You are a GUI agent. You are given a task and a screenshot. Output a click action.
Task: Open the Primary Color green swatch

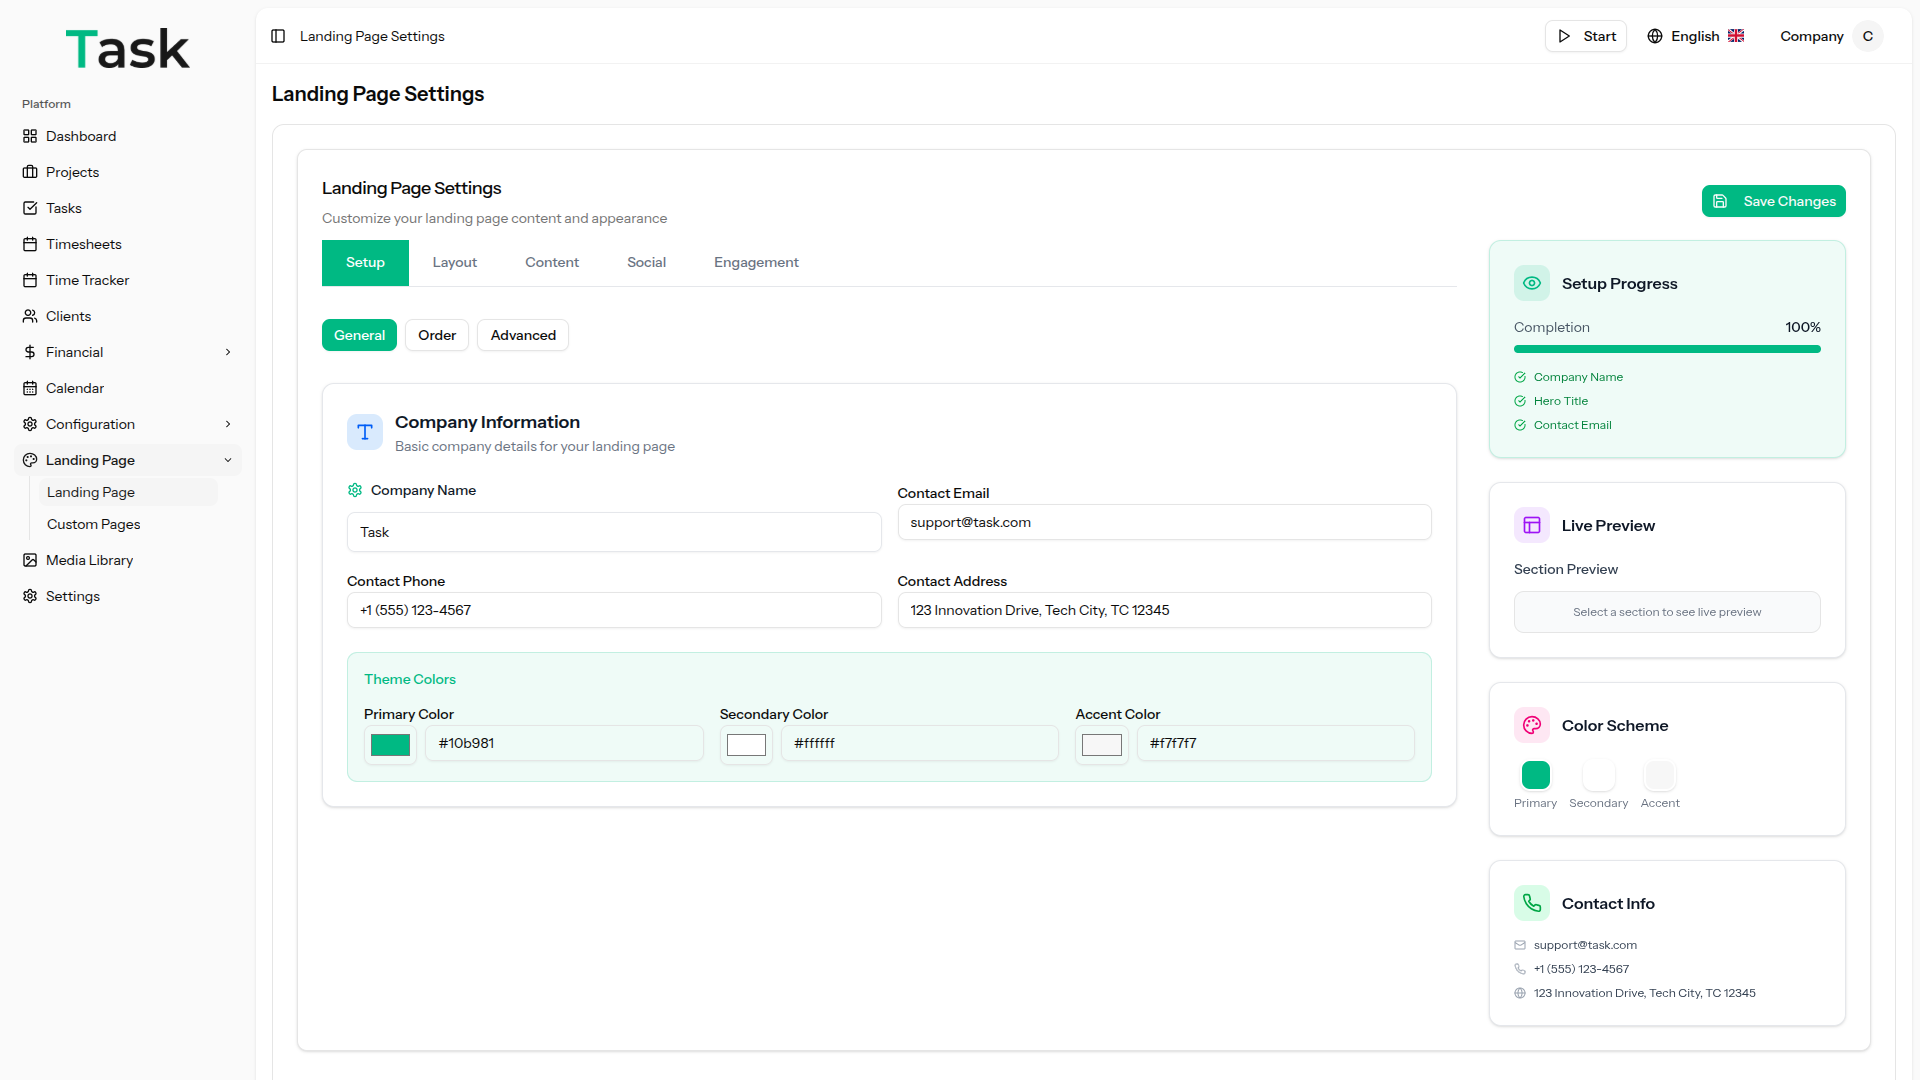pos(390,745)
